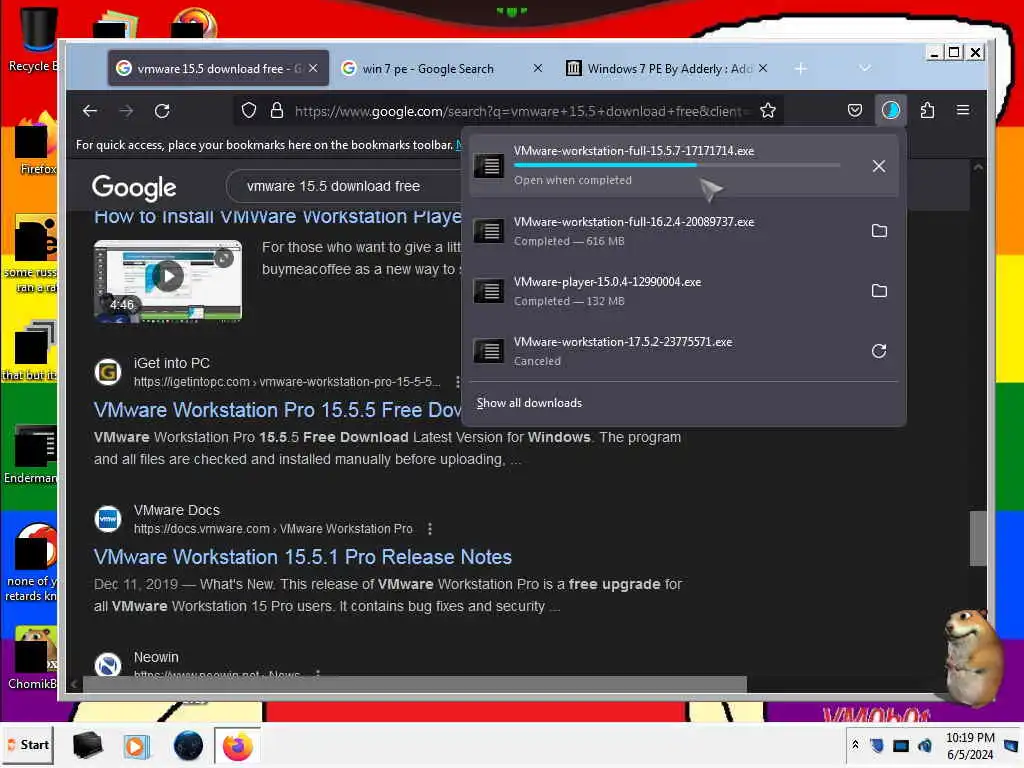Open VMware Workstation 15.5.1 Pro Release Notes
The width and height of the screenshot is (1024, 768).
coord(303,557)
